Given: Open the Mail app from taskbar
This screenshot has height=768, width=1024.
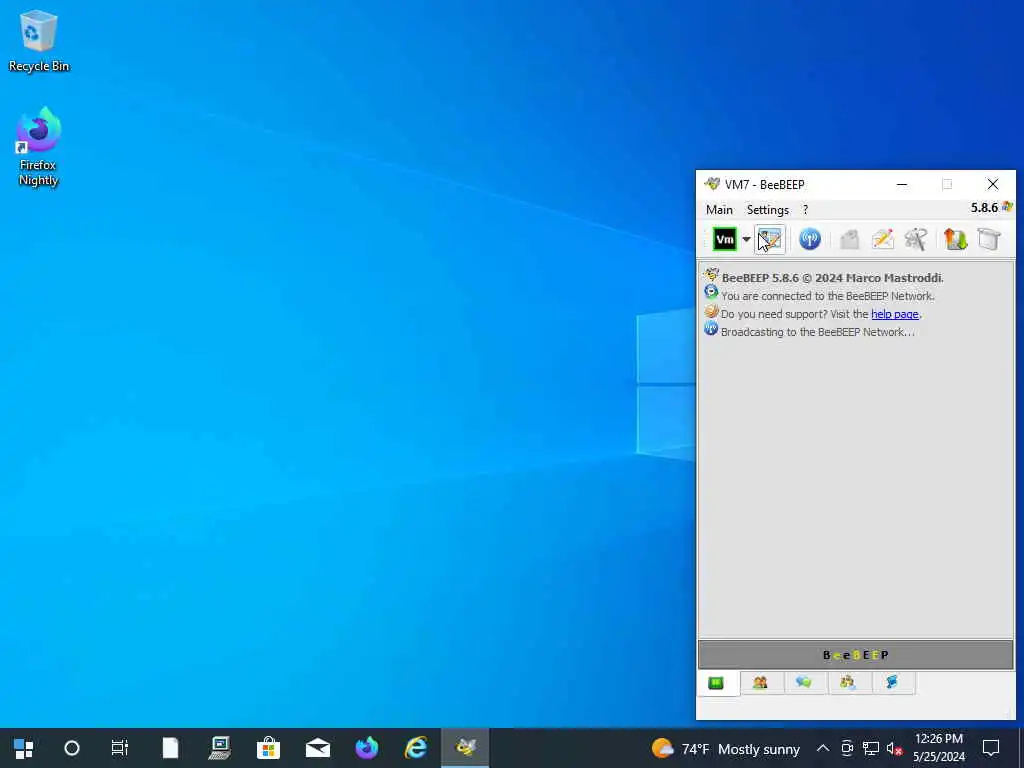Looking at the screenshot, I should (317, 748).
